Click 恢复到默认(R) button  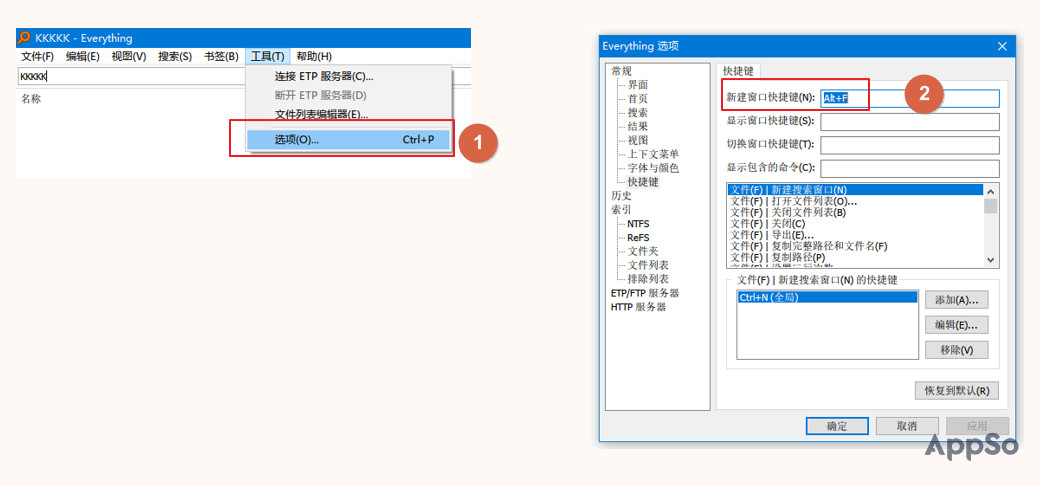tap(957, 390)
